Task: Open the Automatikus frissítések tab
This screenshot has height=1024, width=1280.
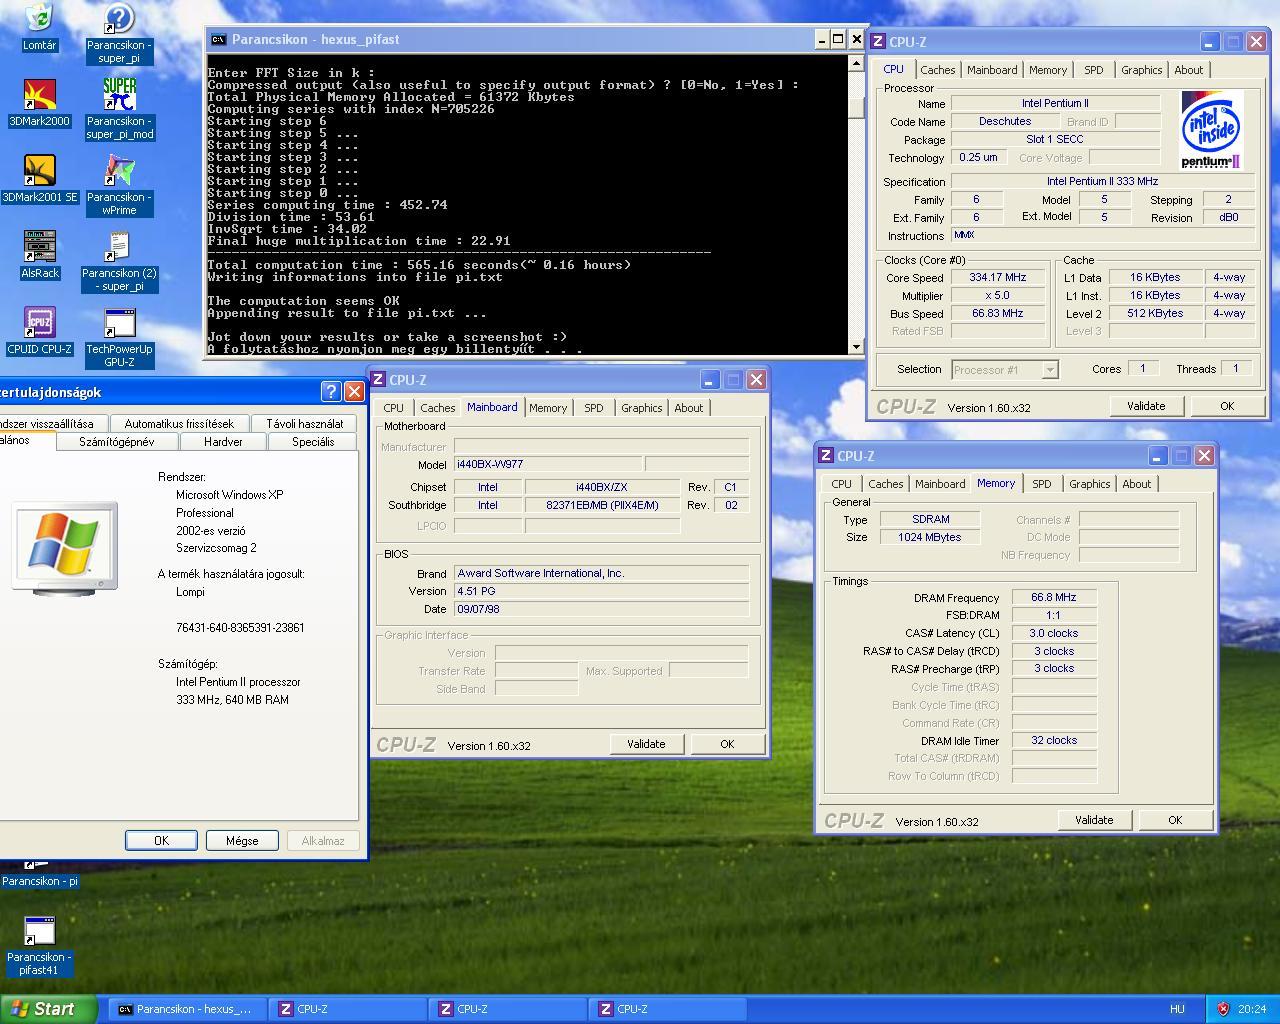Action: coord(179,424)
